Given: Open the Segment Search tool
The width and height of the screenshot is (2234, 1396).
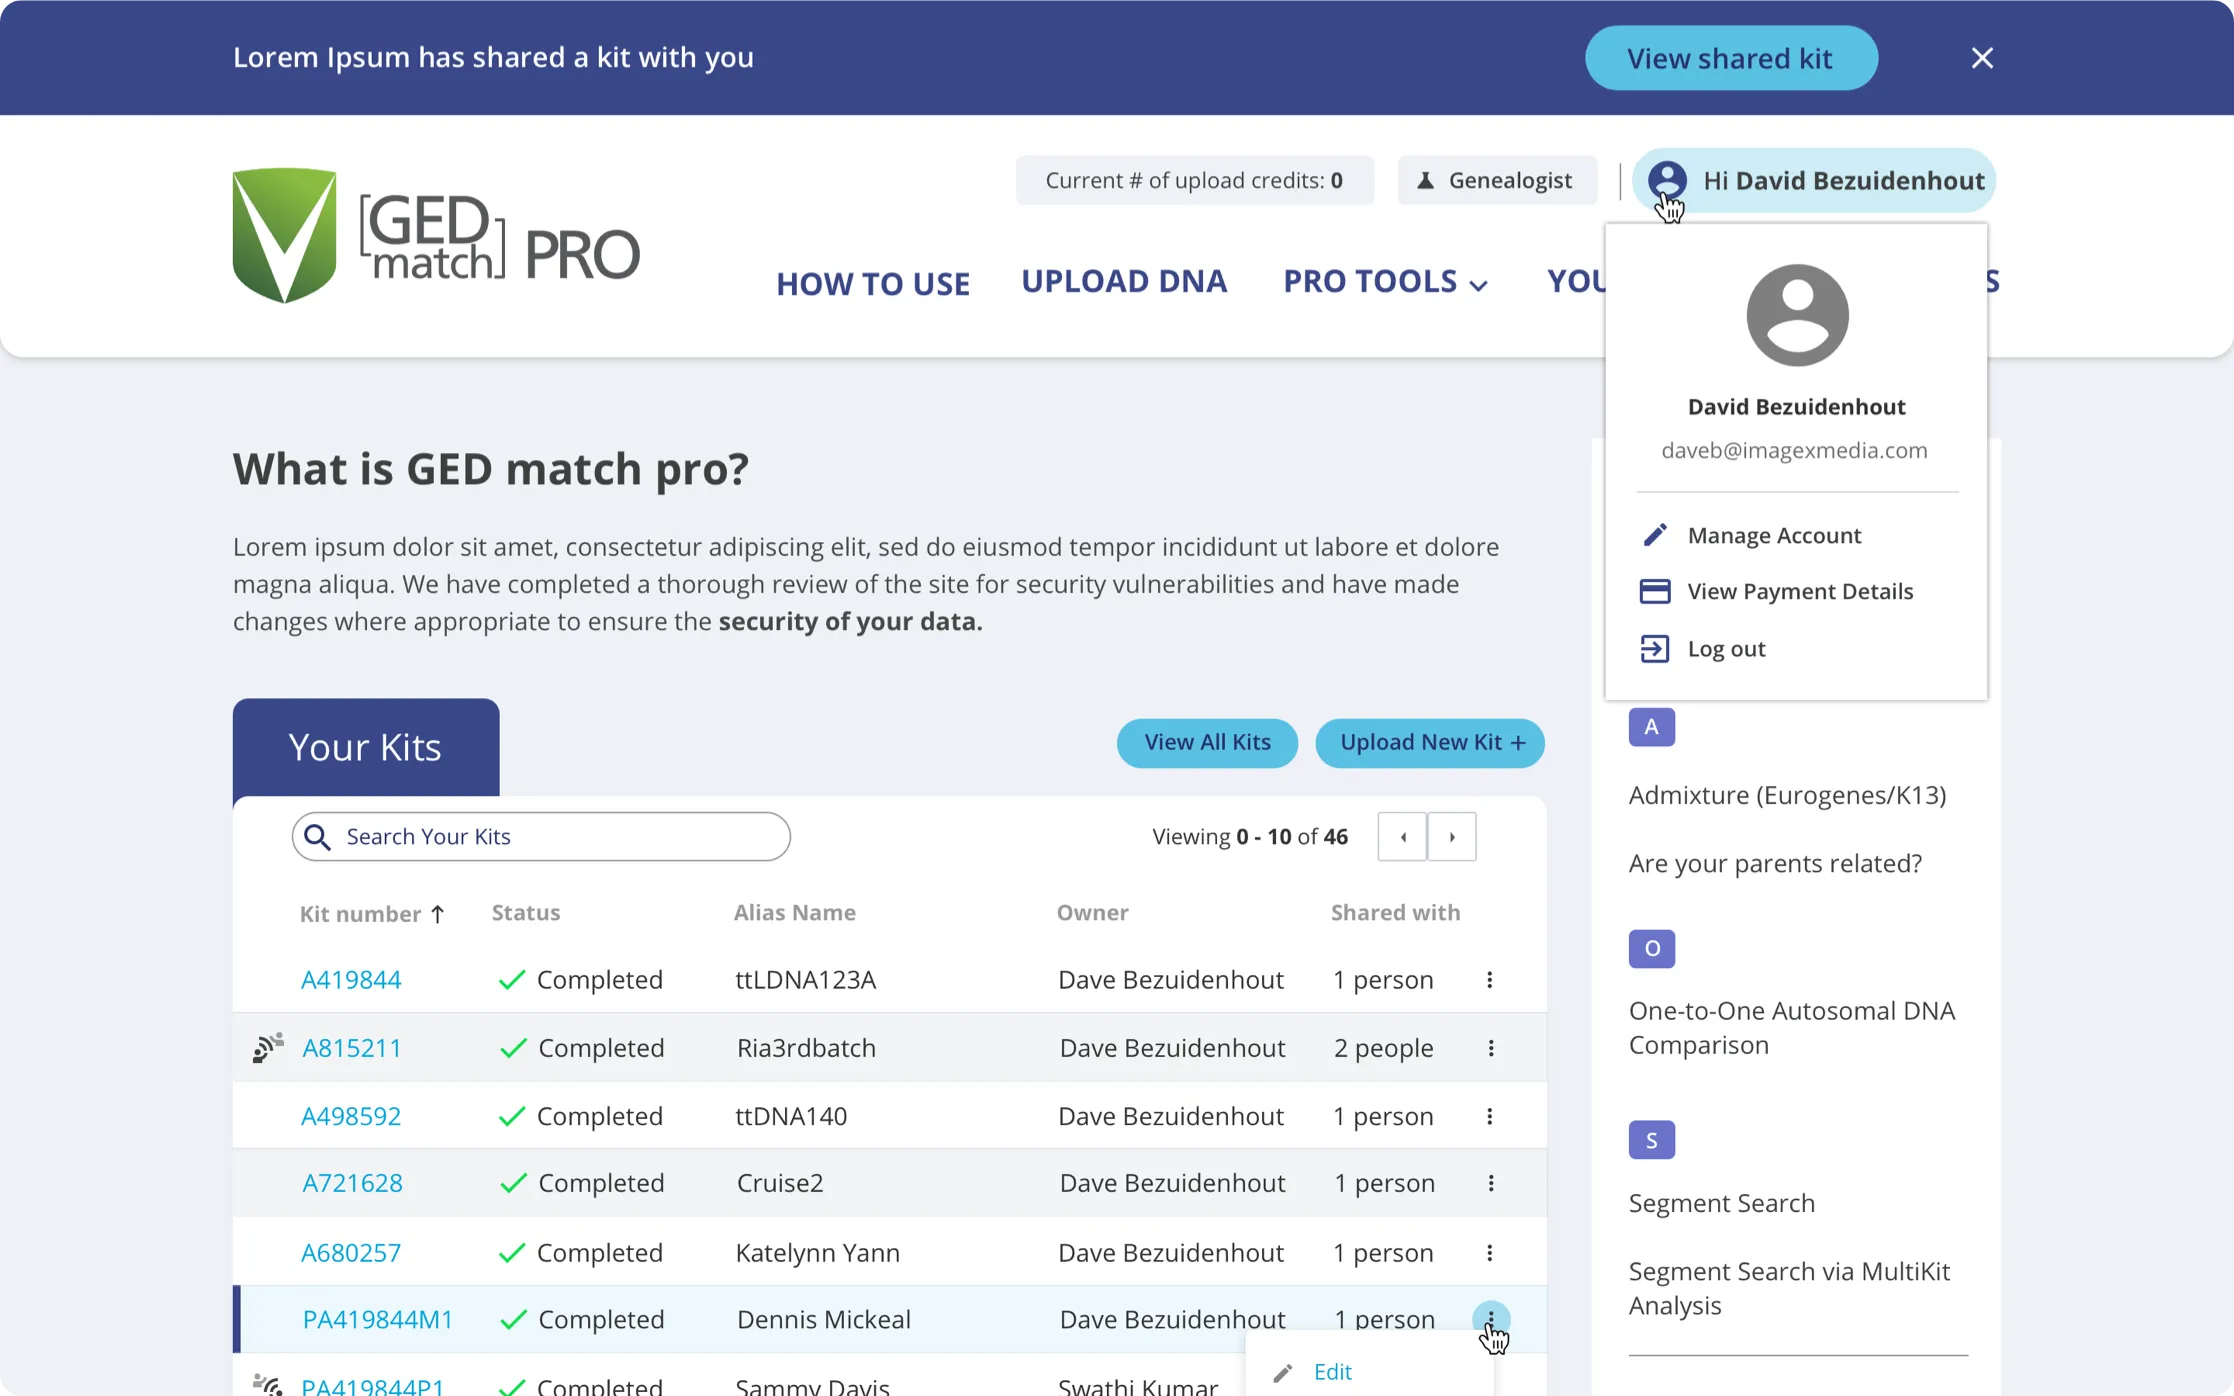Looking at the screenshot, I should tap(1722, 1203).
